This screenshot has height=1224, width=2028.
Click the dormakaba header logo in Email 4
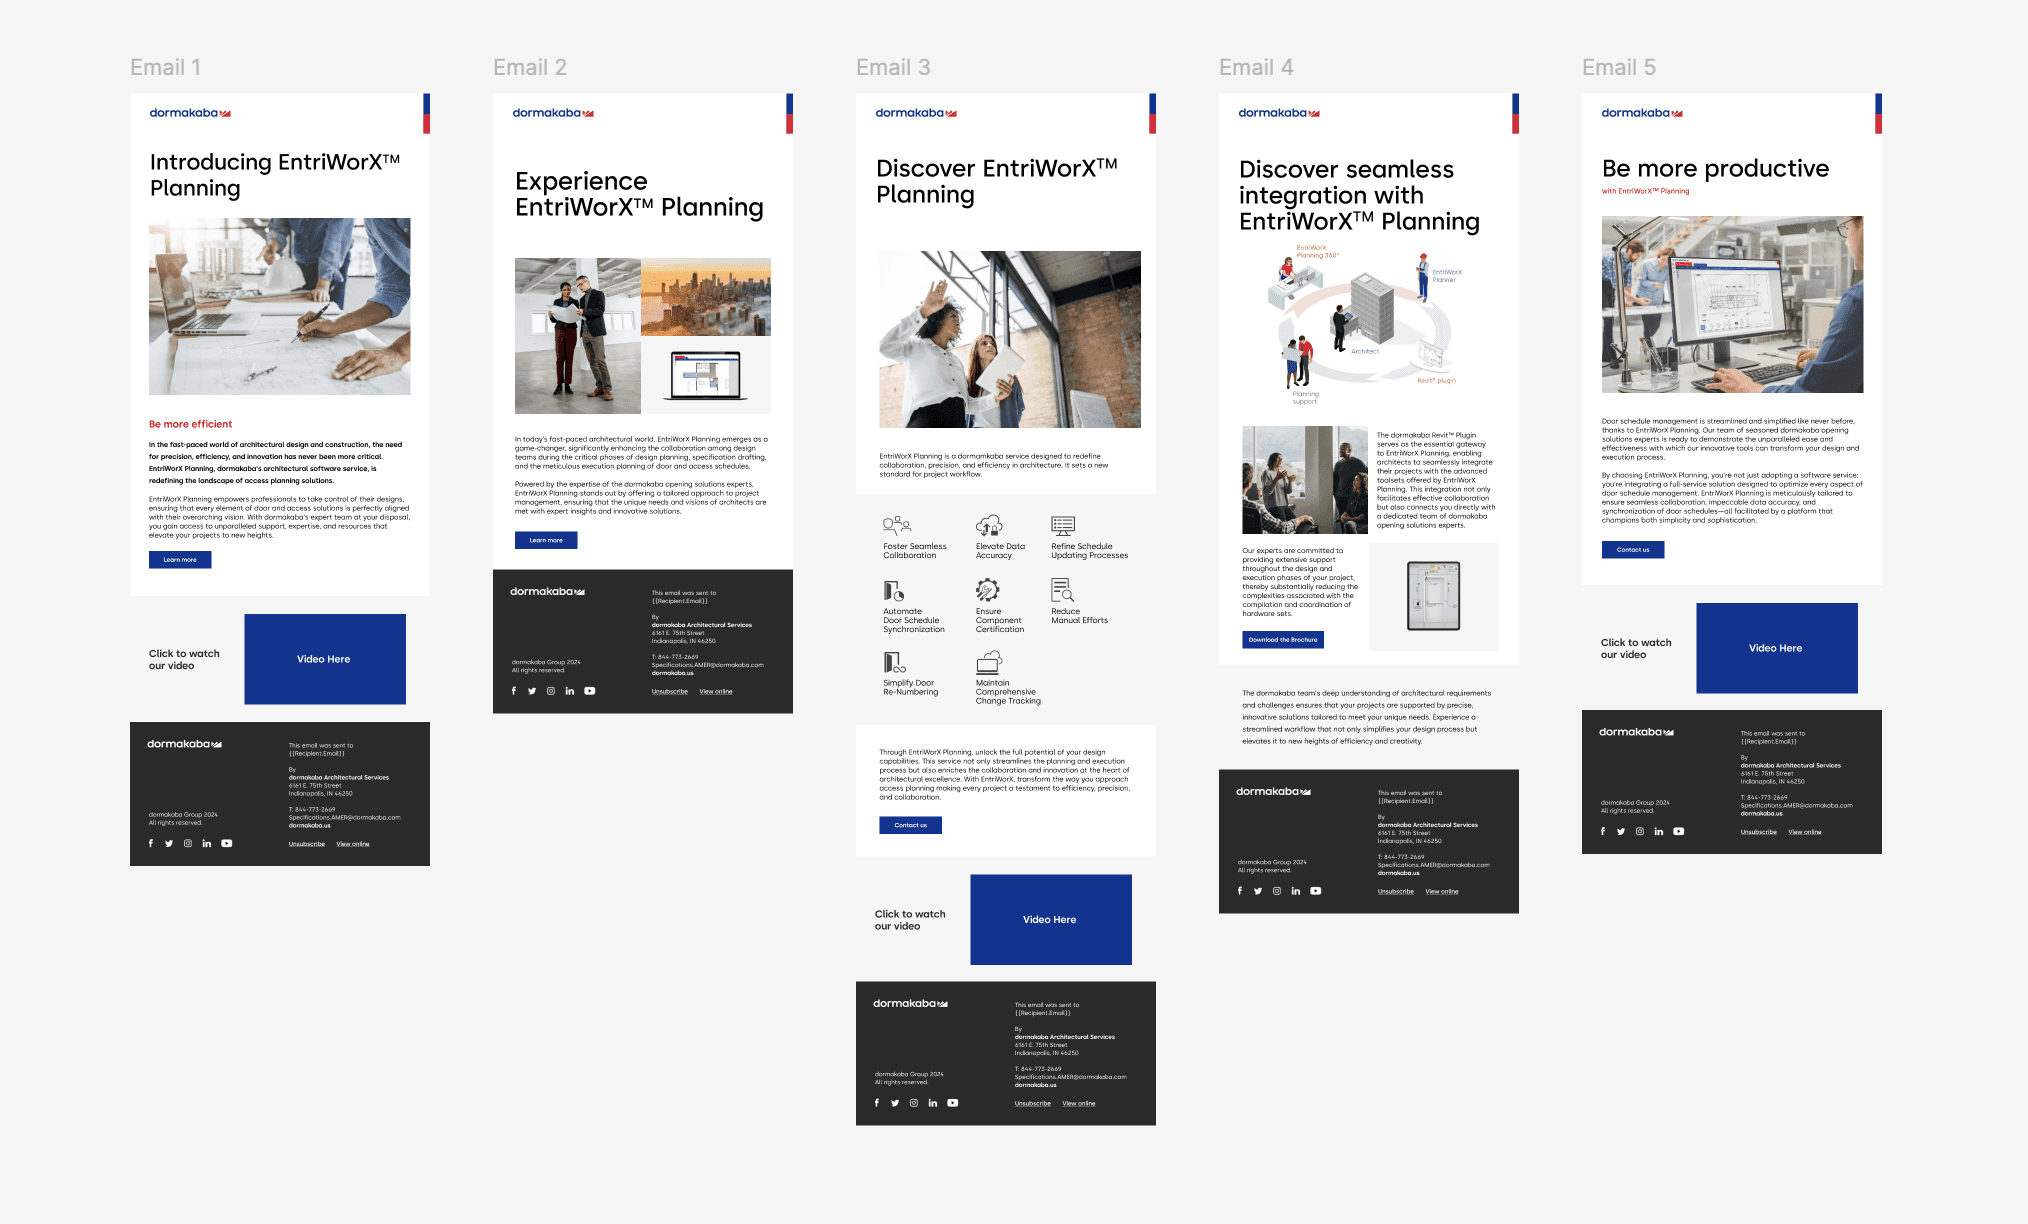pos(1279,113)
